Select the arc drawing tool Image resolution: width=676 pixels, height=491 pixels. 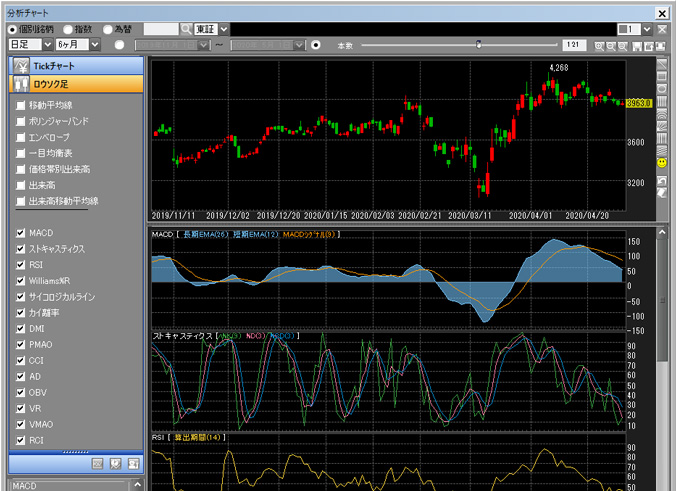(661, 114)
